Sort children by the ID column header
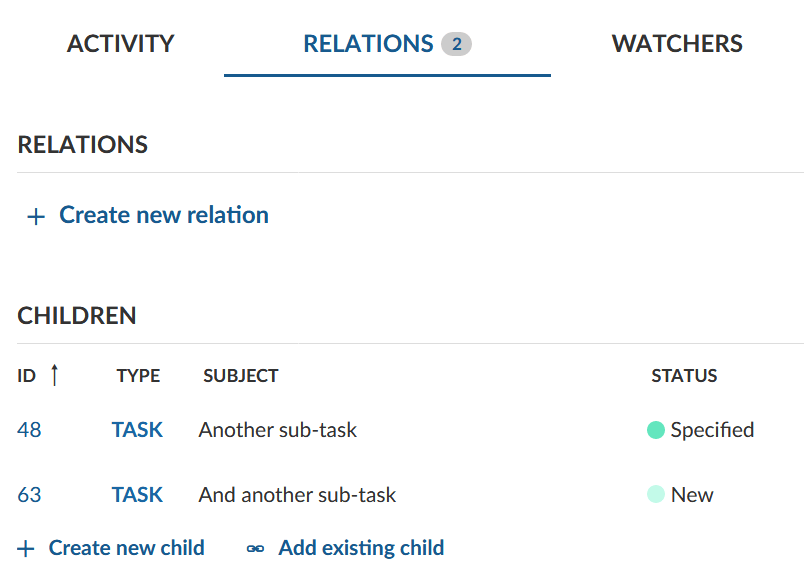 26,376
